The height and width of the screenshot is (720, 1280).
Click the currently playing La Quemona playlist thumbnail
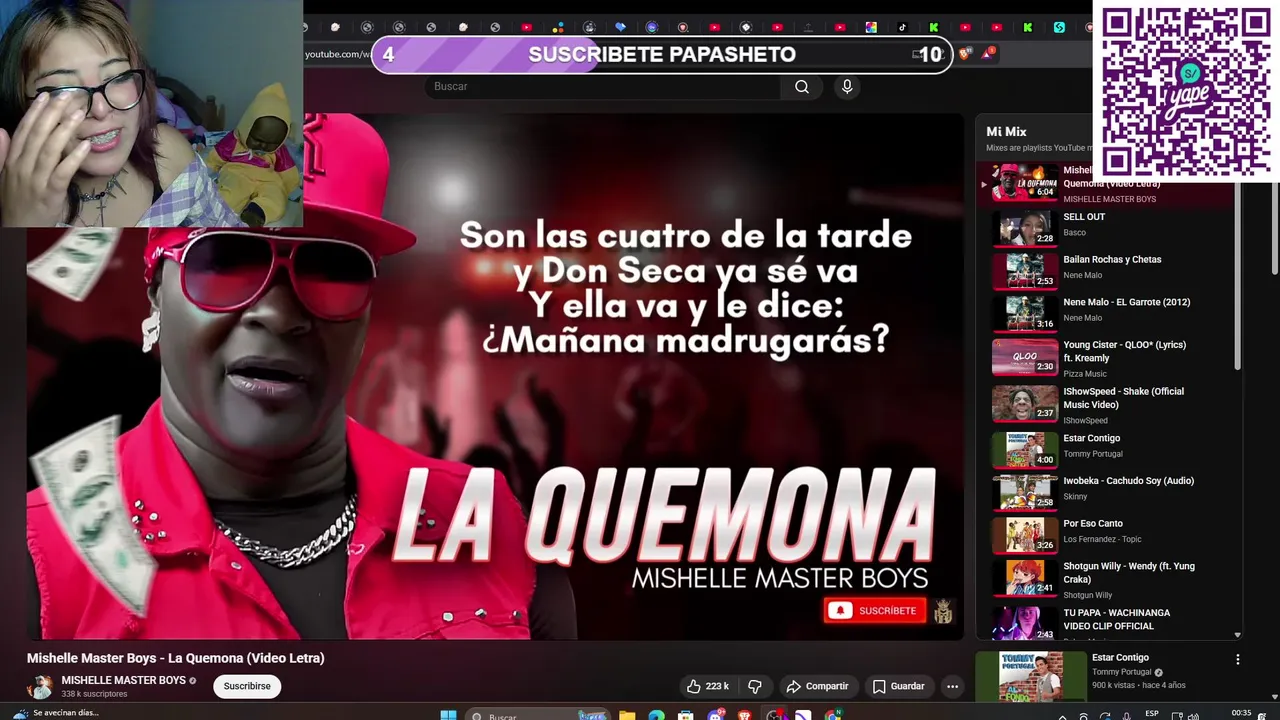pos(1024,184)
